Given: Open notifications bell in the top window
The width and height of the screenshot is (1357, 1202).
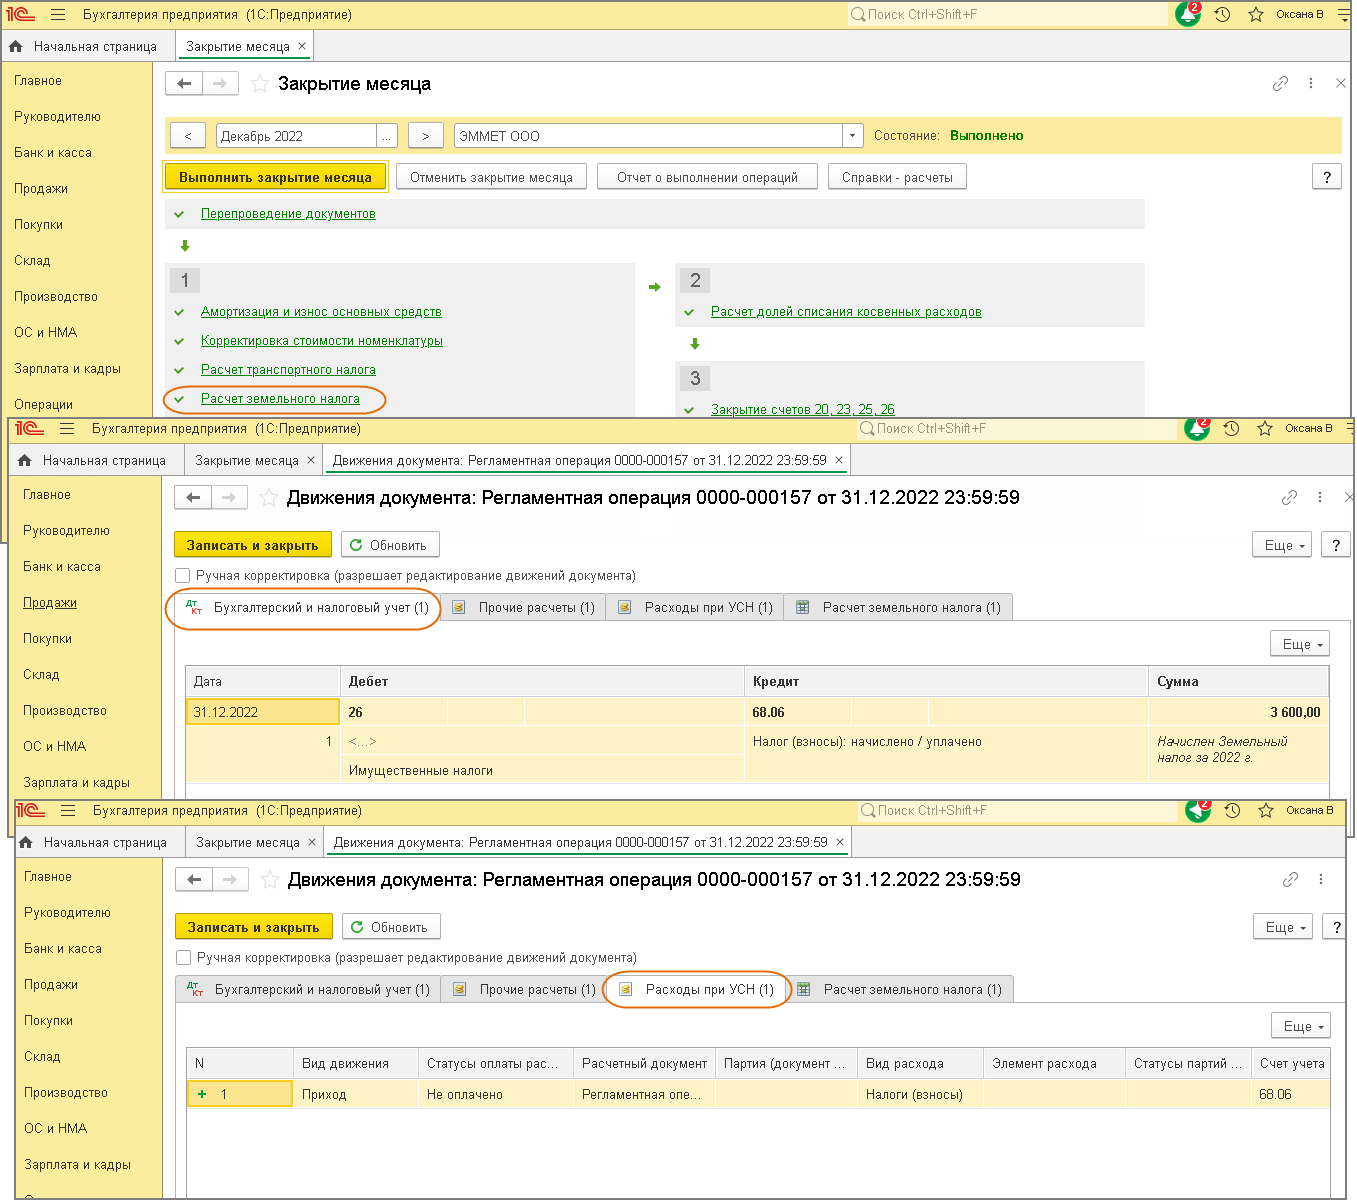Looking at the screenshot, I should click(x=1188, y=14).
